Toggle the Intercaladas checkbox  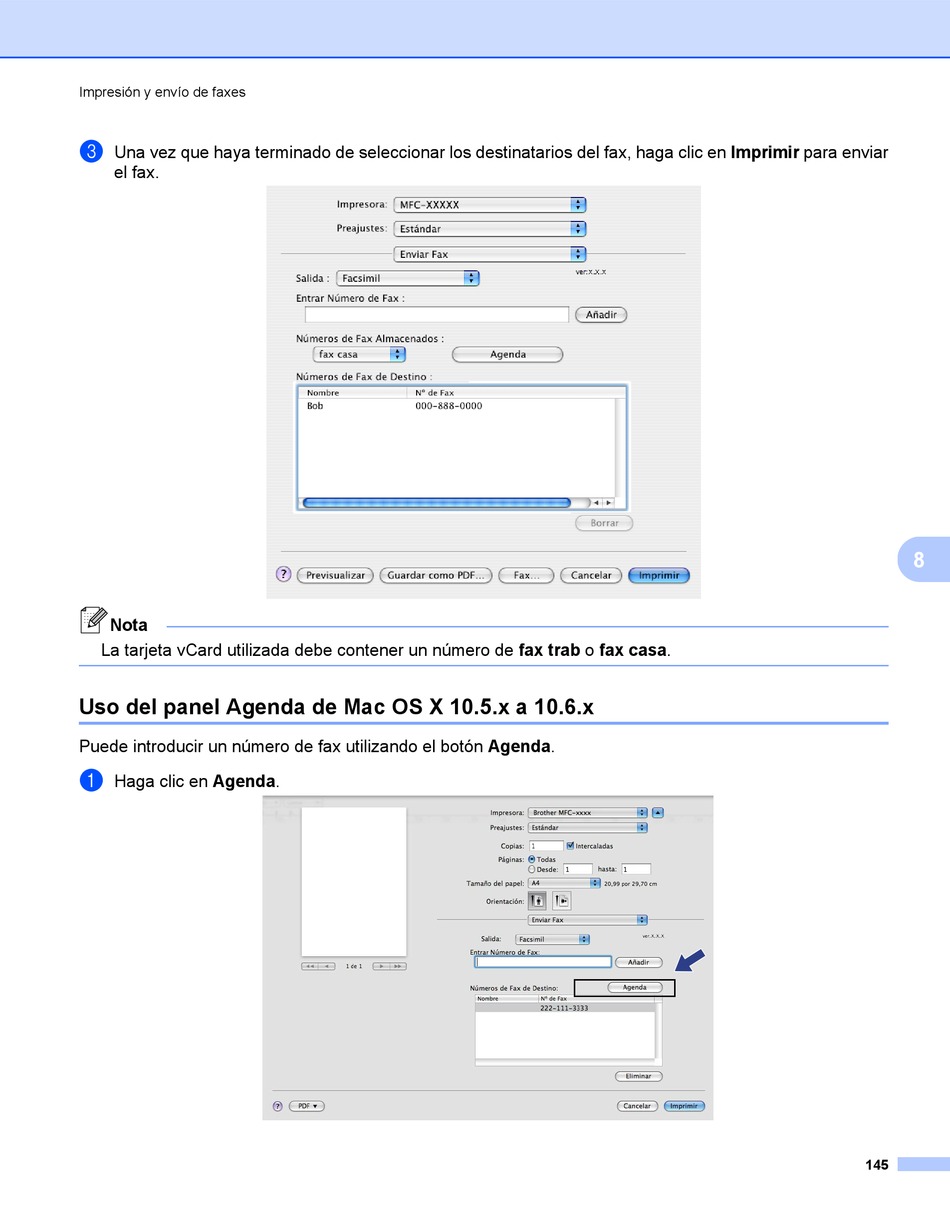pyautogui.click(x=570, y=846)
